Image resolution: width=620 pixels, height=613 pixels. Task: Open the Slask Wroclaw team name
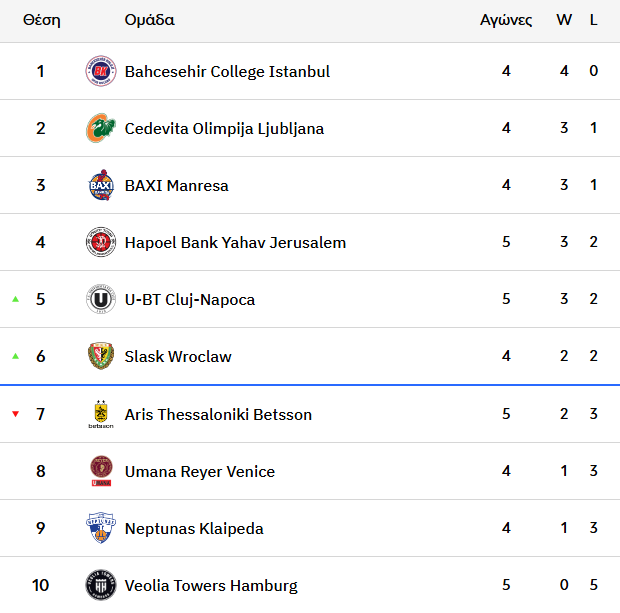click(178, 357)
